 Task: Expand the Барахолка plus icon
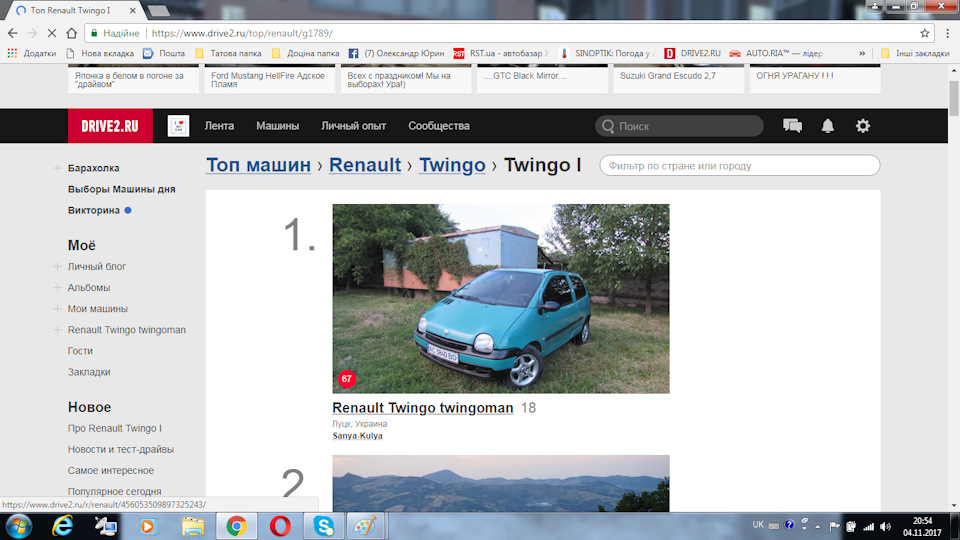58,168
